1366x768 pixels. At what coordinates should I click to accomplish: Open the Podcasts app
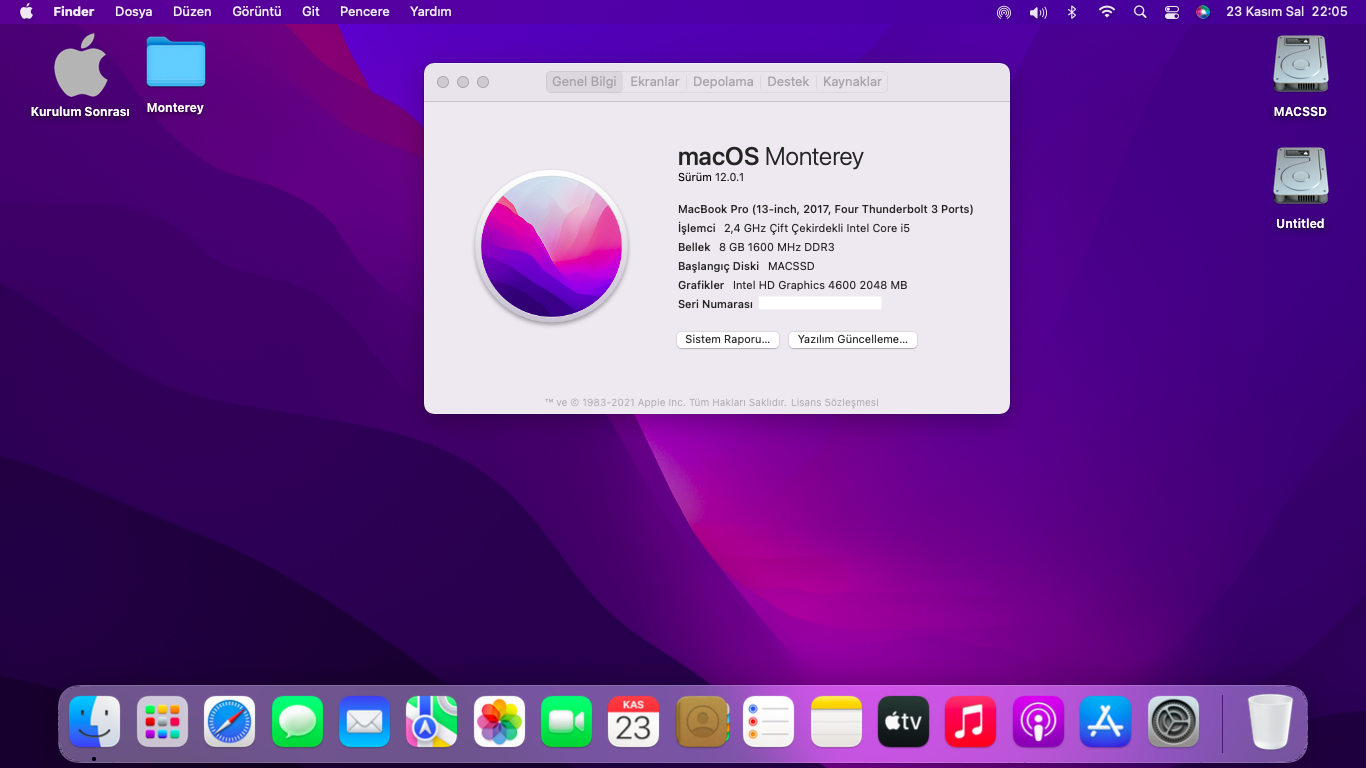1038,721
